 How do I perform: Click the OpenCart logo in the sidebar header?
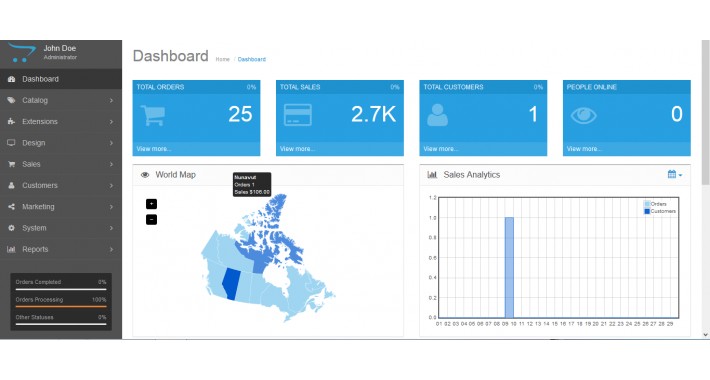coord(22,53)
